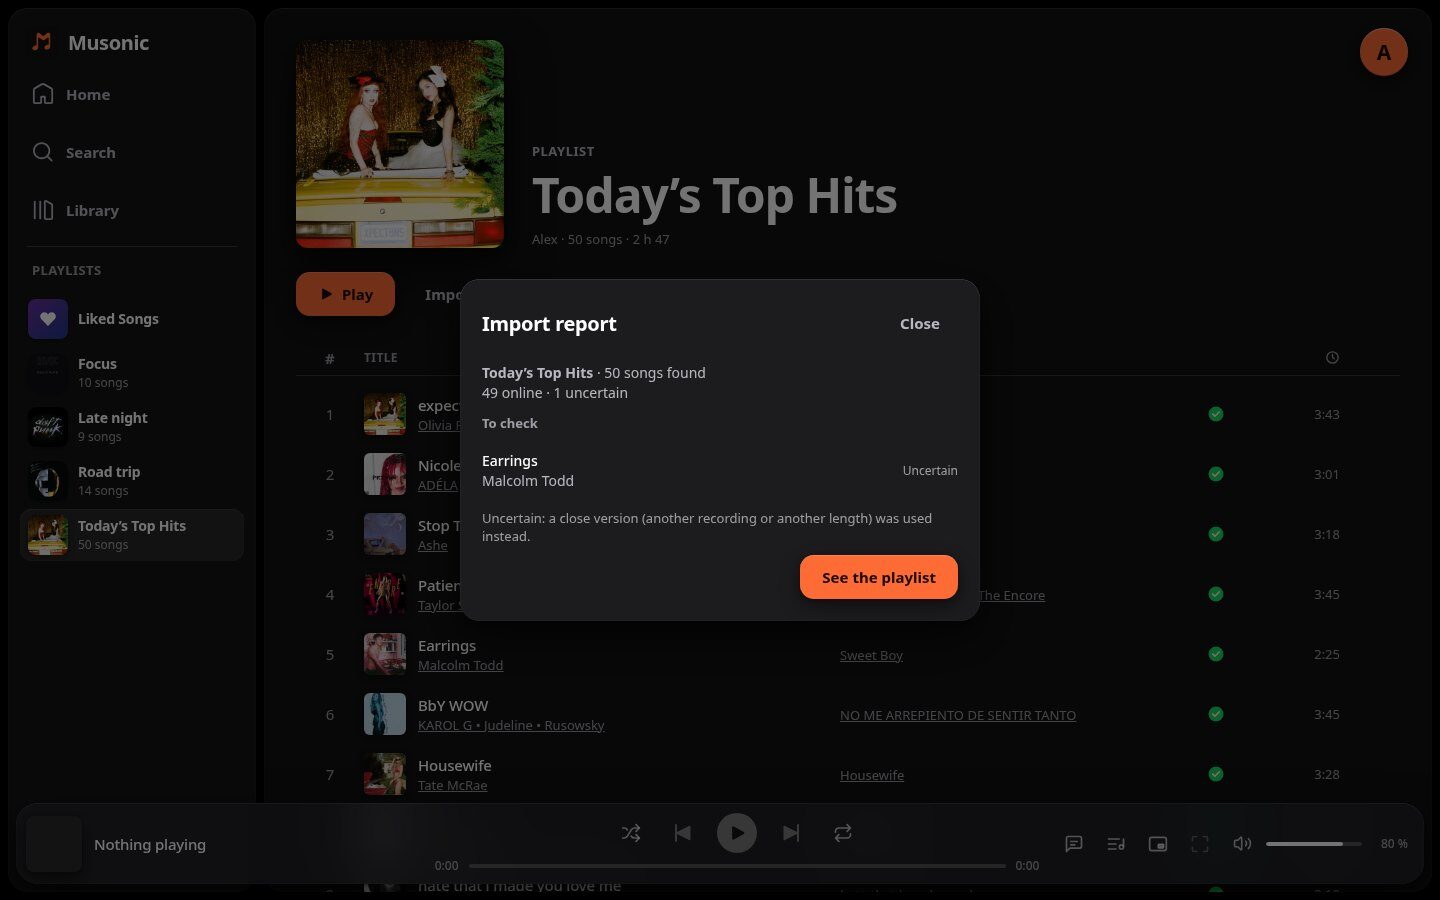Select Today's Top Hits in sidebar
The width and height of the screenshot is (1440, 900).
pyautogui.click(x=132, y=535)
